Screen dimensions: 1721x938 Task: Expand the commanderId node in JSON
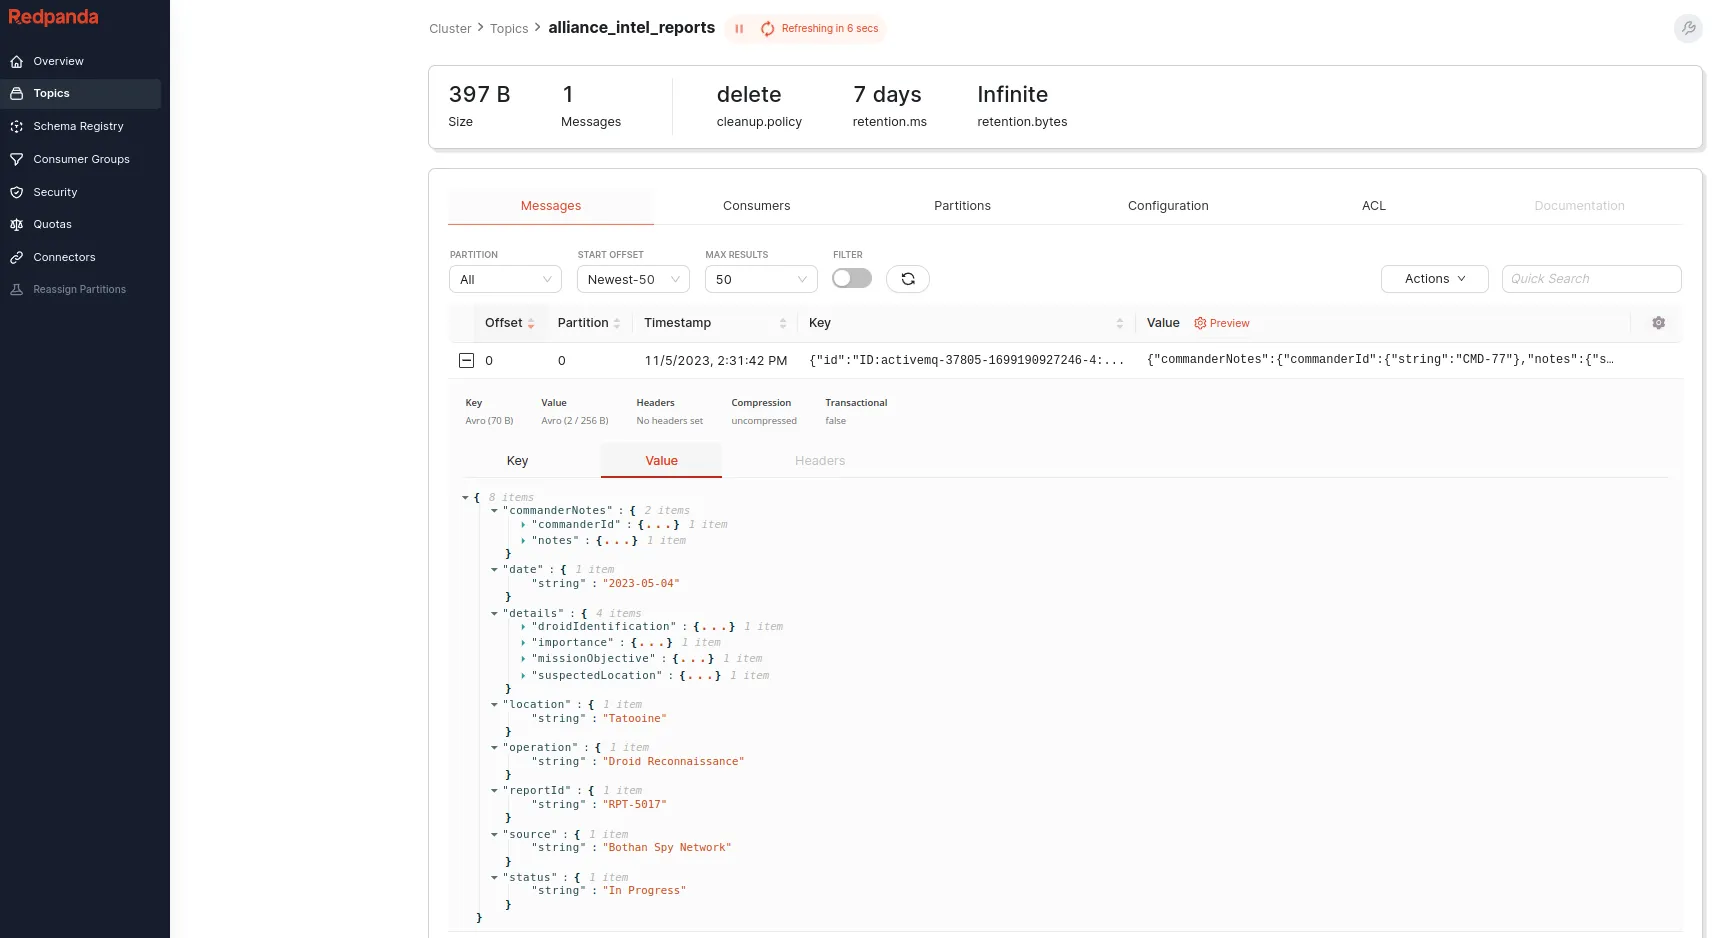[x=523, y=525]
